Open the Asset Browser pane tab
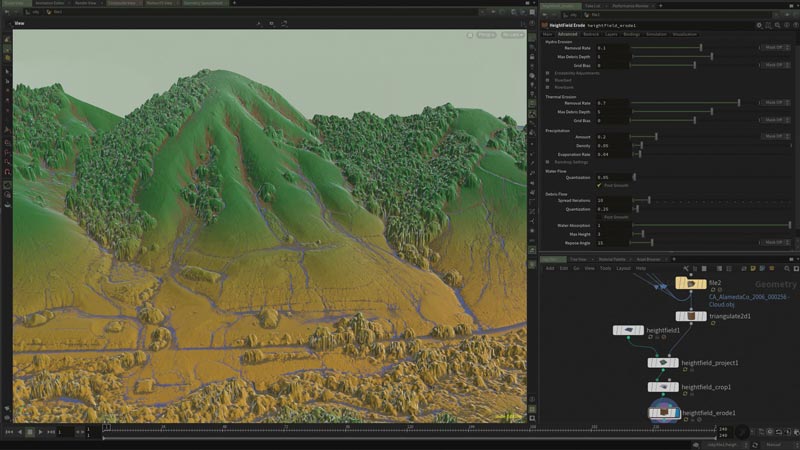Image resolution: width=800 pixels, height=450 pixels. click(648, 259)
